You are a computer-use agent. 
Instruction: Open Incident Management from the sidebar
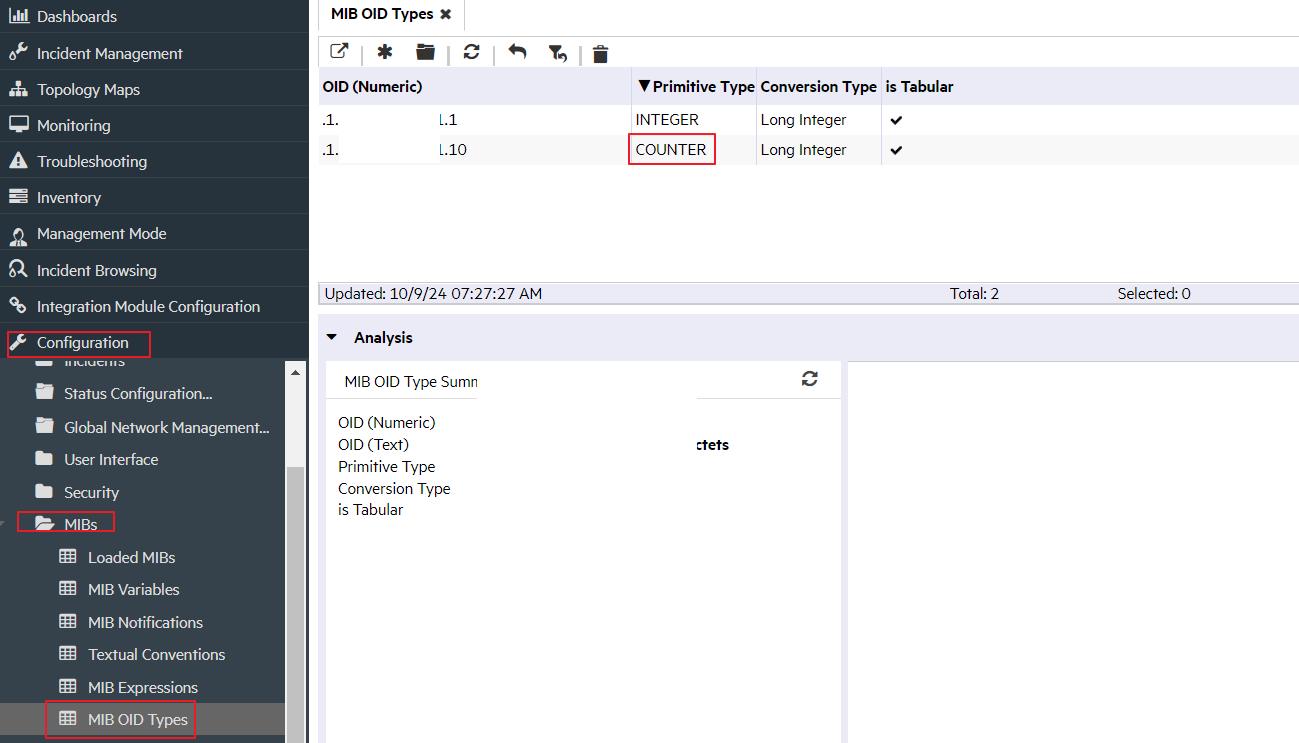(110, 52)
